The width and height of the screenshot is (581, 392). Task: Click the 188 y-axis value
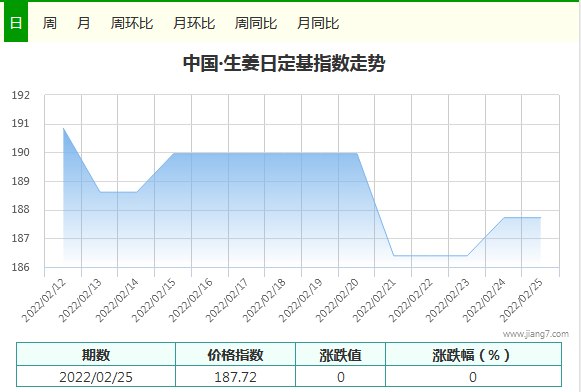tap(20, 210)
